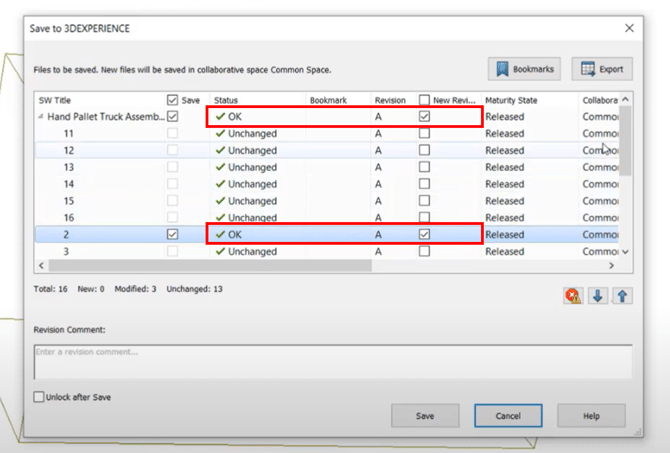Click the vertical scrollbar up arrow
Viewport: 670px width, 453px height.
(x=625, y=99)
